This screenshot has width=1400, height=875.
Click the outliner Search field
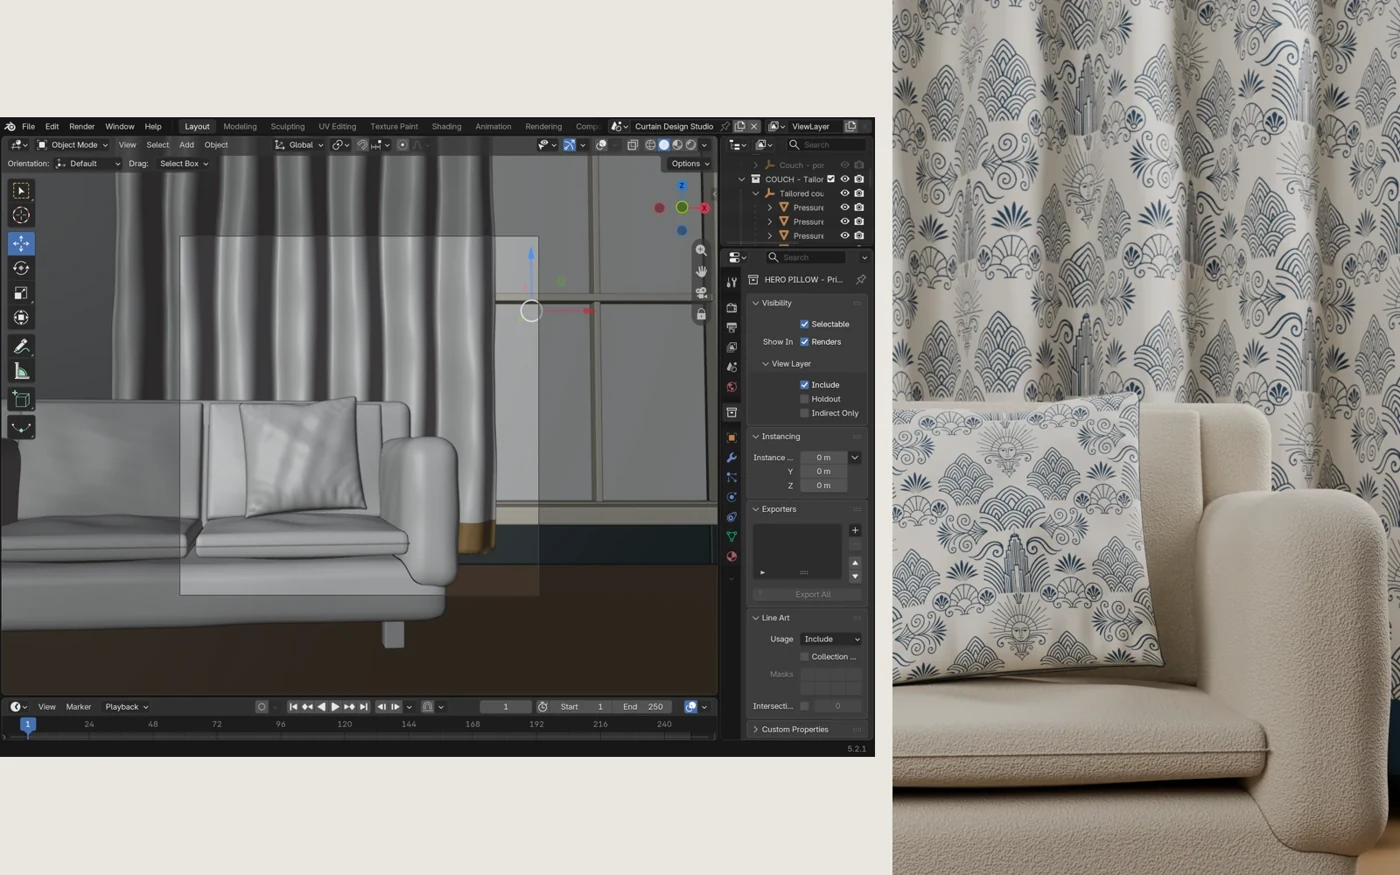pyautogui.click(x=825, y=145)
